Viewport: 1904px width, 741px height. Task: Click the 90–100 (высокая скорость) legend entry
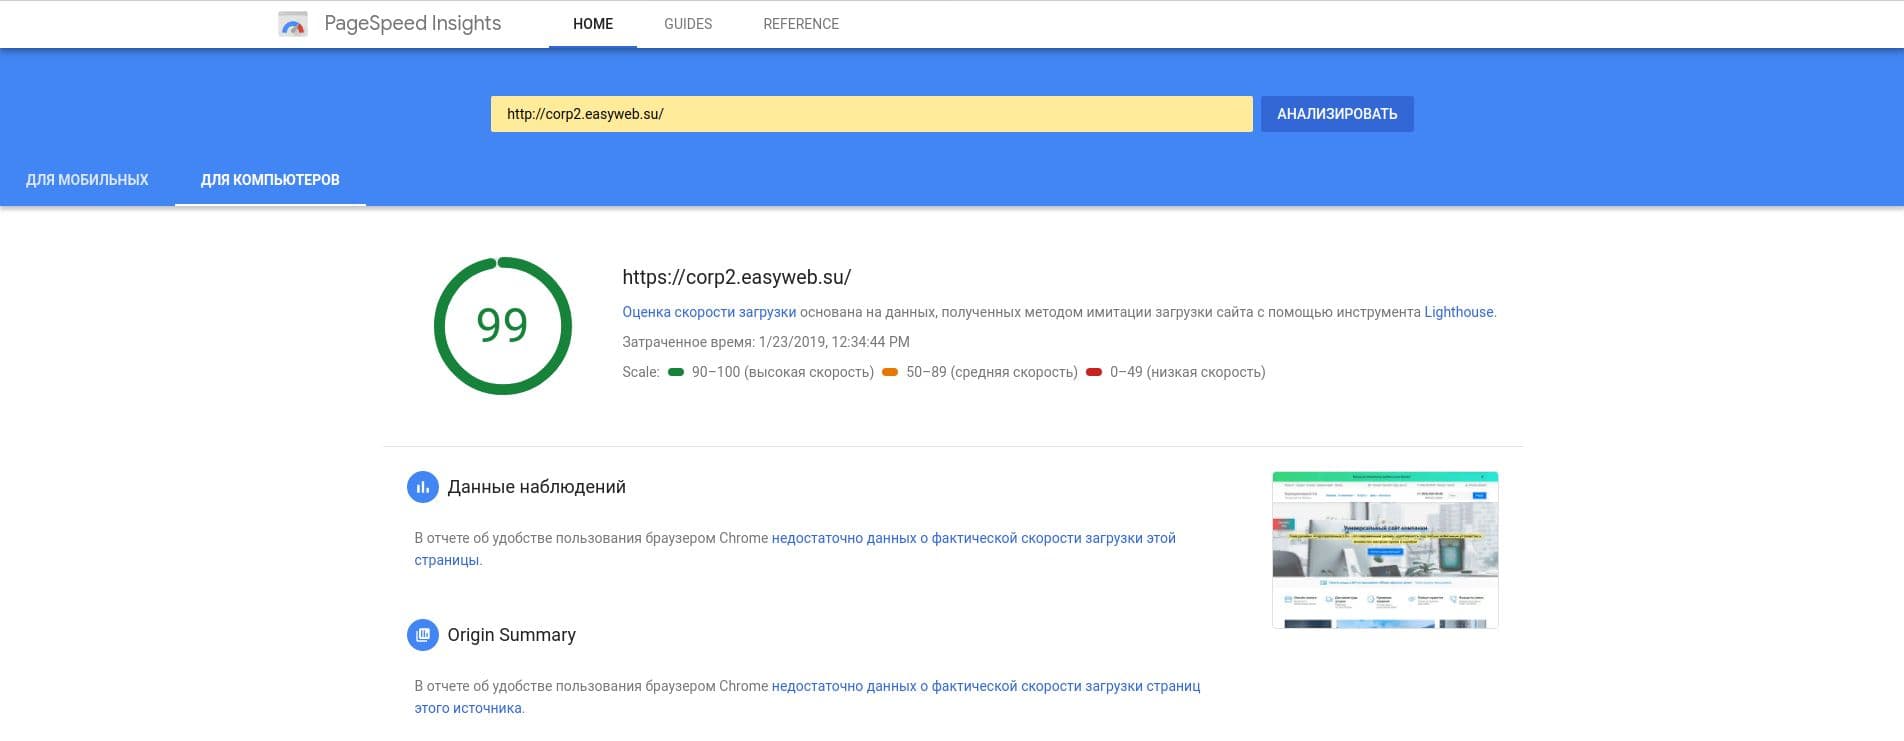click(x=770, y=372)
